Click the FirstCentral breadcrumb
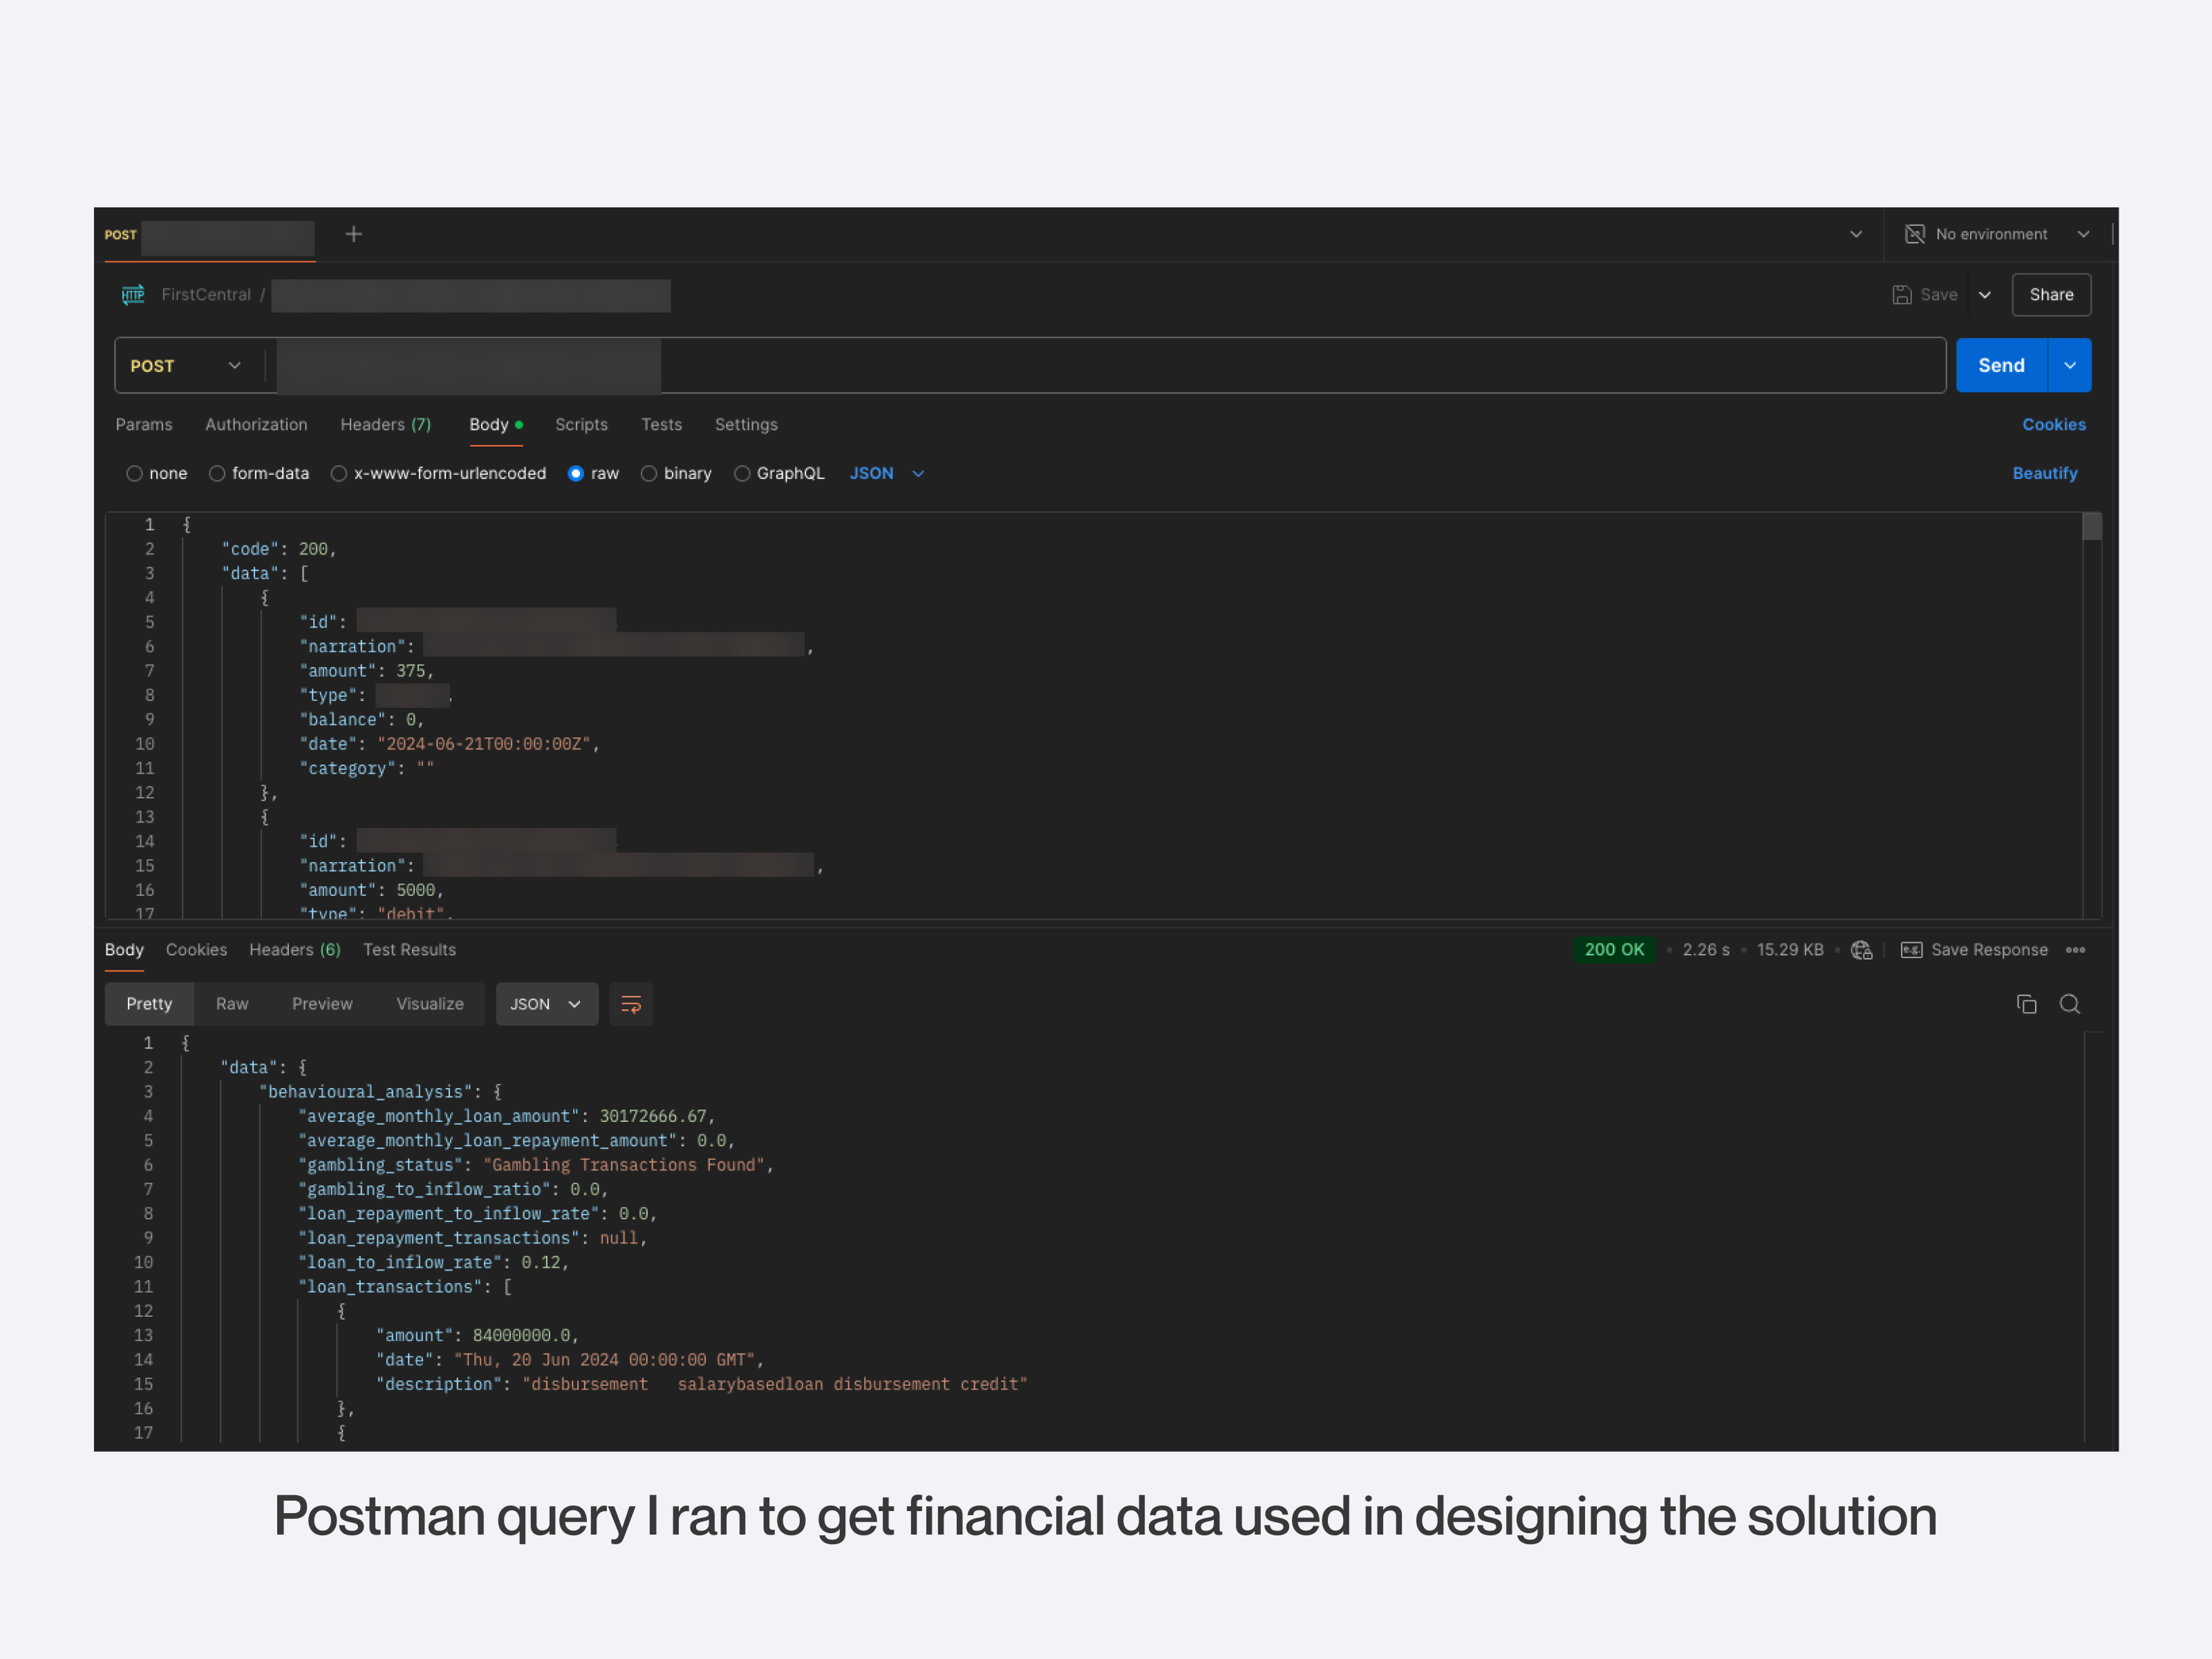The height and width of the screenshot is (1659, 2212). click(206, 295)
